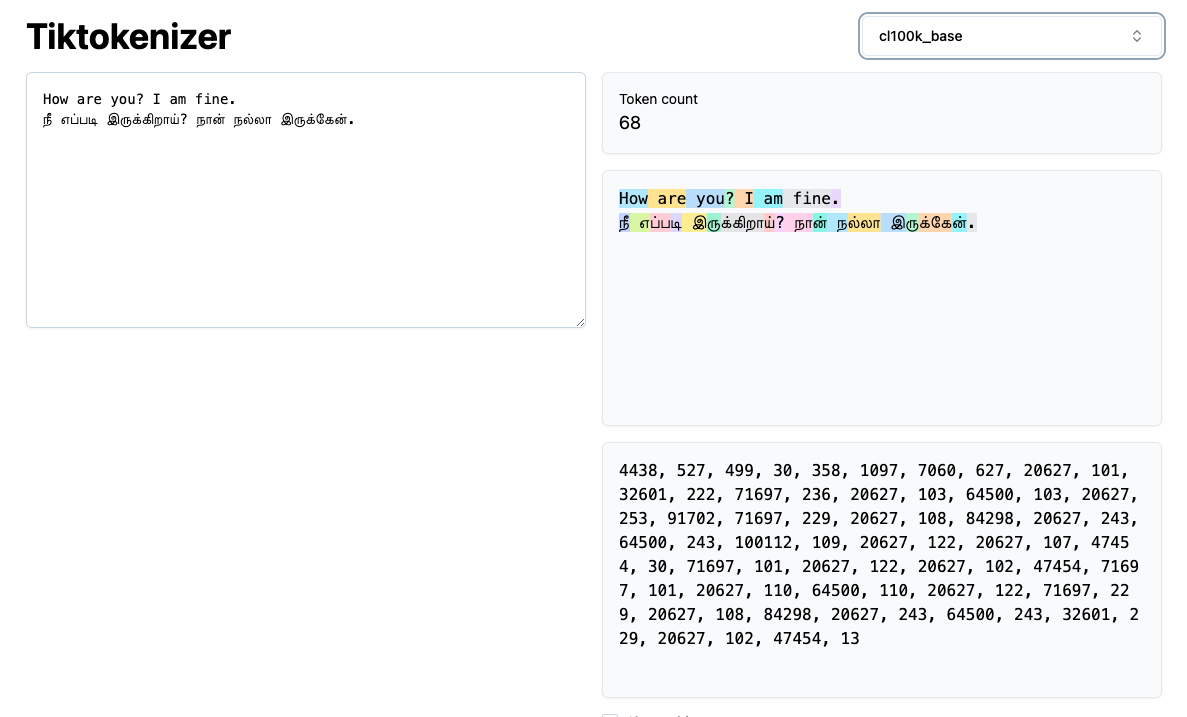
Task: Click token ID 91702 in the ID list
Action: pos(691,519)
